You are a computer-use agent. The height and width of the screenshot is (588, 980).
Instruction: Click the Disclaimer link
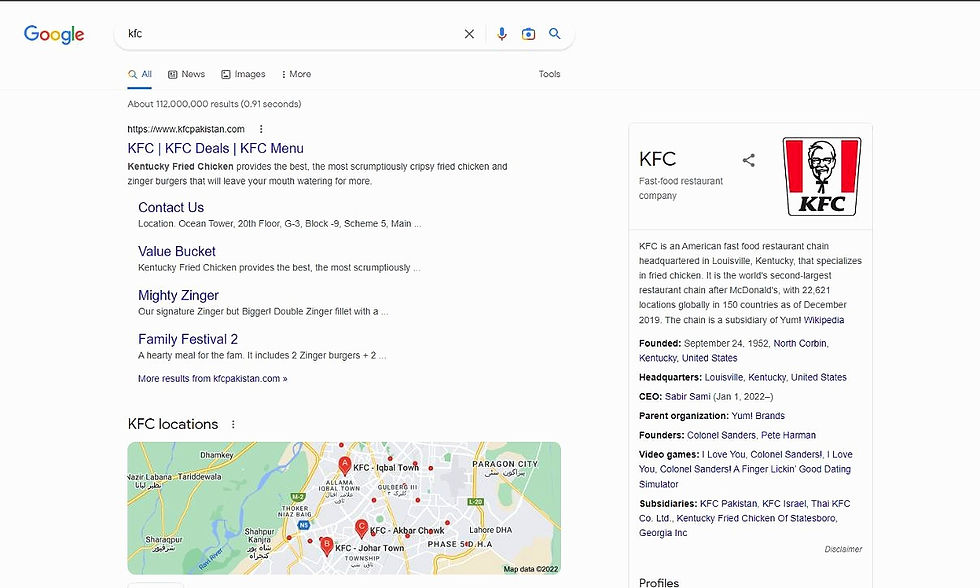(843, 549)
